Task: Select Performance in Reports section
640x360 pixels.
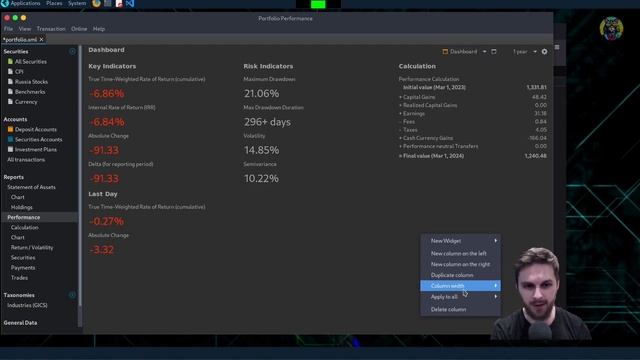Action: click(24, 217)
